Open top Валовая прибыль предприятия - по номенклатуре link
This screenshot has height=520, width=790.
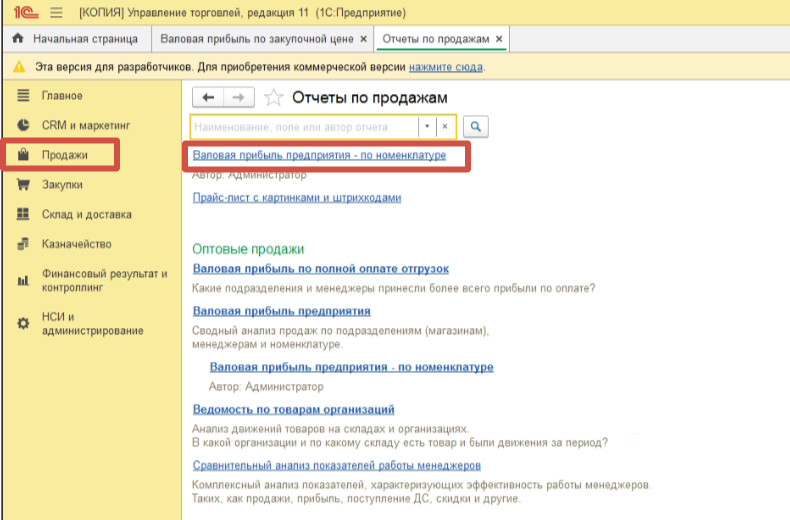pyautogui.click(x=319, y=155)
